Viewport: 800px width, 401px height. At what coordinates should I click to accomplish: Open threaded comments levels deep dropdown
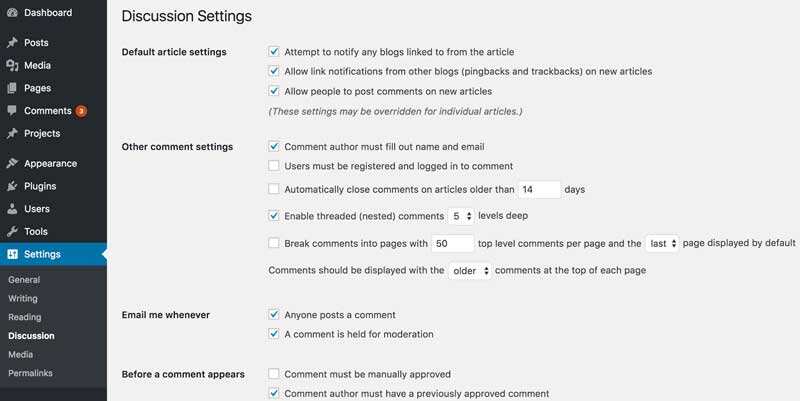(x=462, y=215)
